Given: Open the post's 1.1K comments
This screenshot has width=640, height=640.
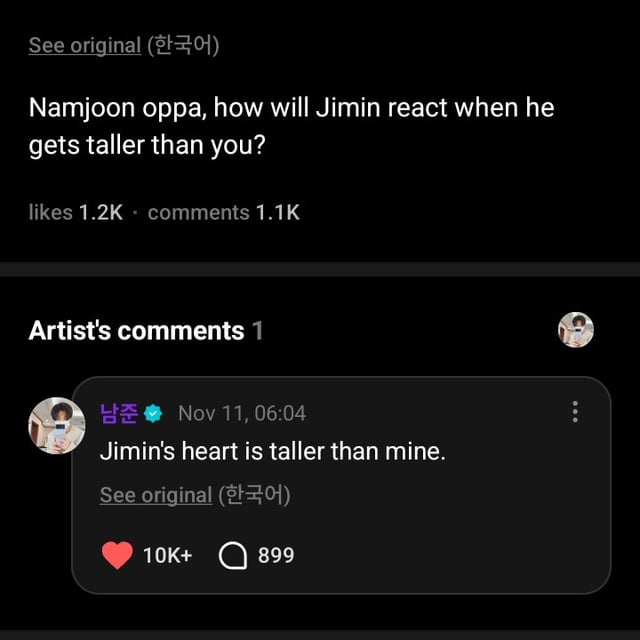Looking at the screenshot, I should coord(223,212).
